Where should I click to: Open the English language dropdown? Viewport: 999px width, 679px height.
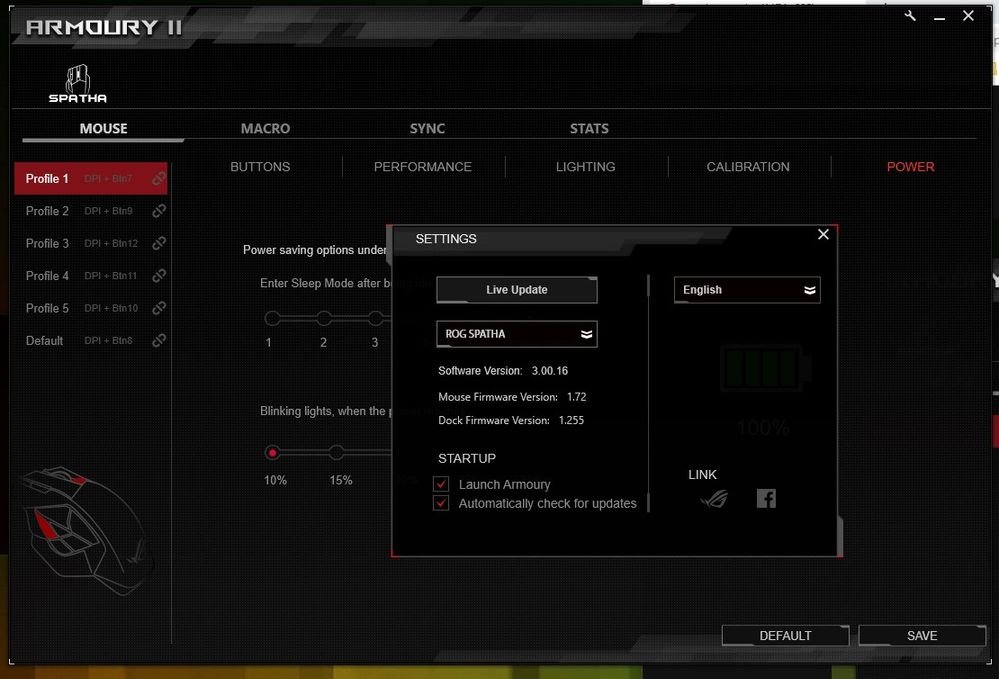[747, 290]
